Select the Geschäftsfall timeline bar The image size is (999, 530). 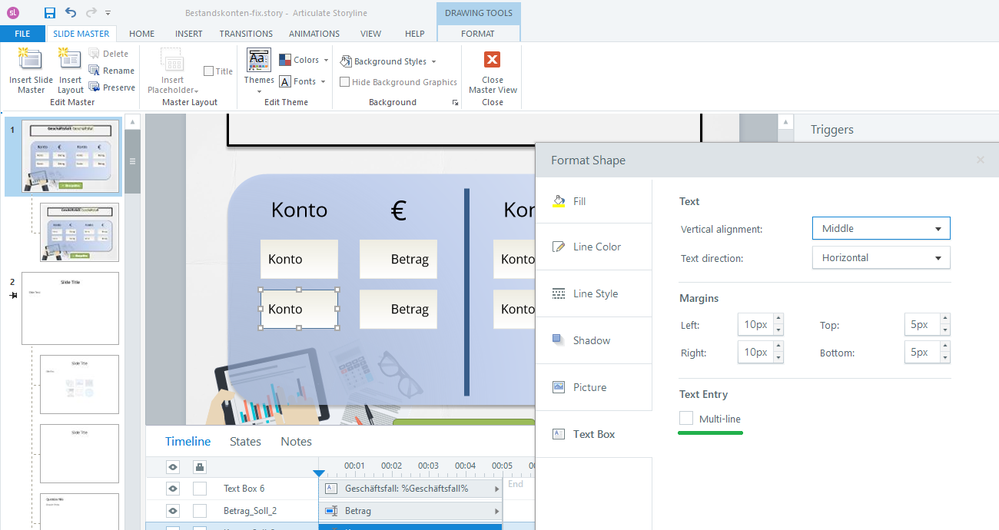[411, 489]
